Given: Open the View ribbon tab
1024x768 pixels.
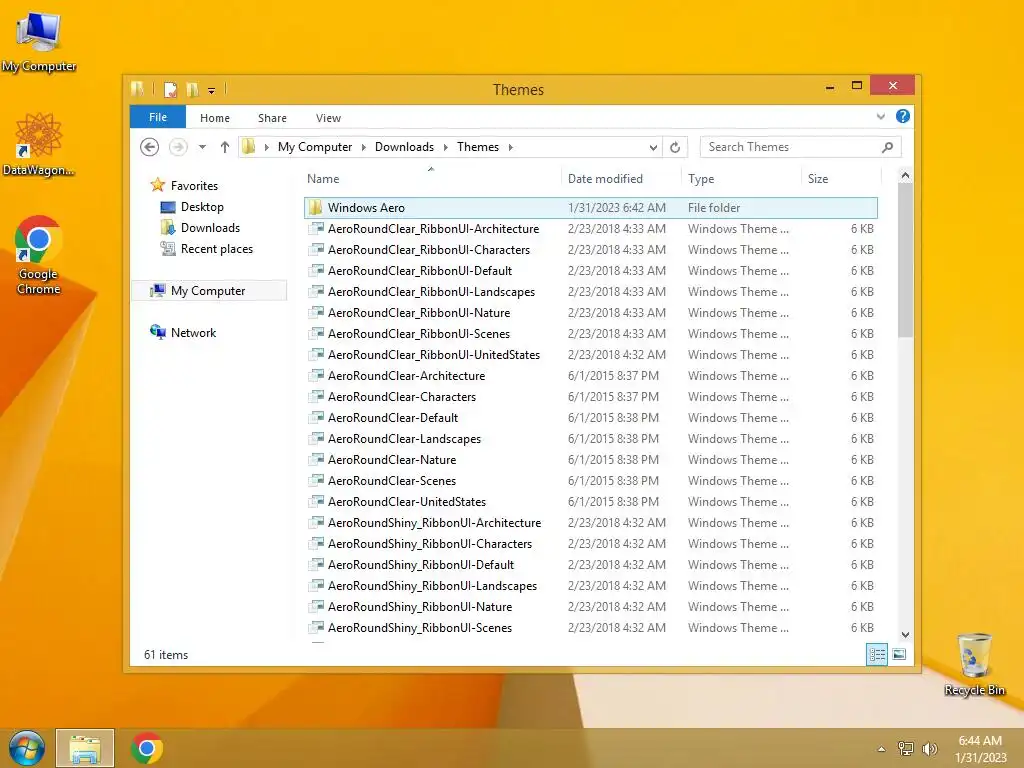Looking at the screenshot, I should 328,118.
